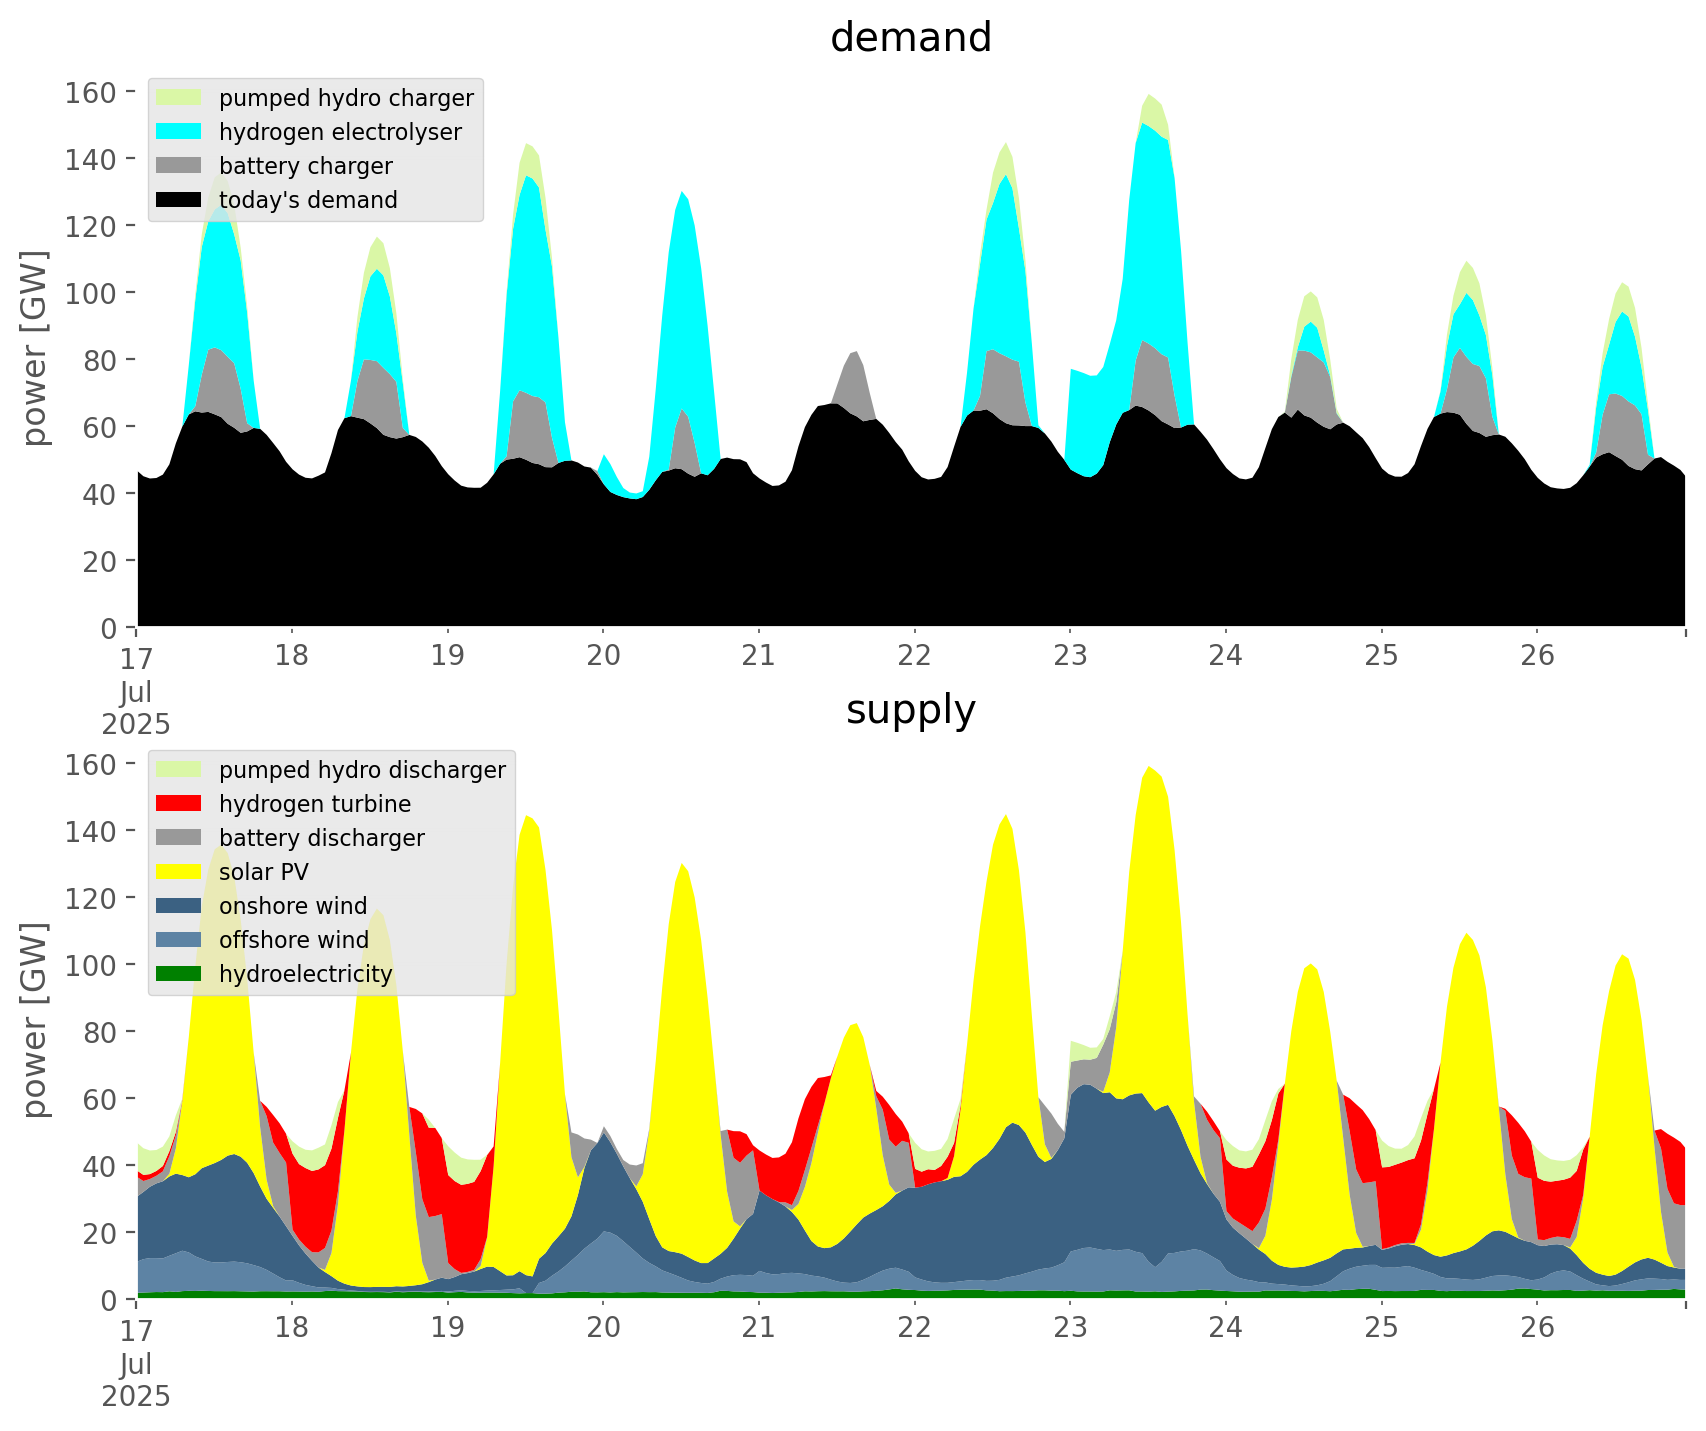Viewport: 1706px width, 1431px height.
Task: Click the green hydroelectricity legend swatch
Action: coord(179,974)
